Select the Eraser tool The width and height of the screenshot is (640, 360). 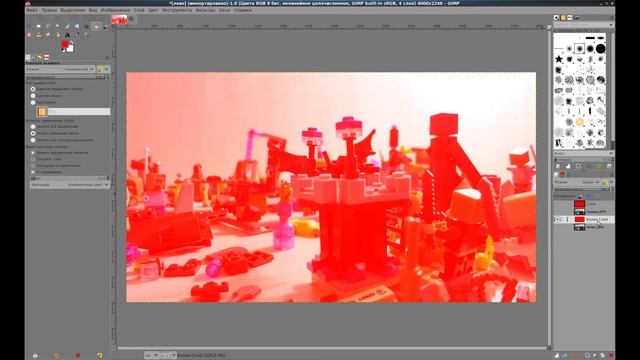point(29,35)
